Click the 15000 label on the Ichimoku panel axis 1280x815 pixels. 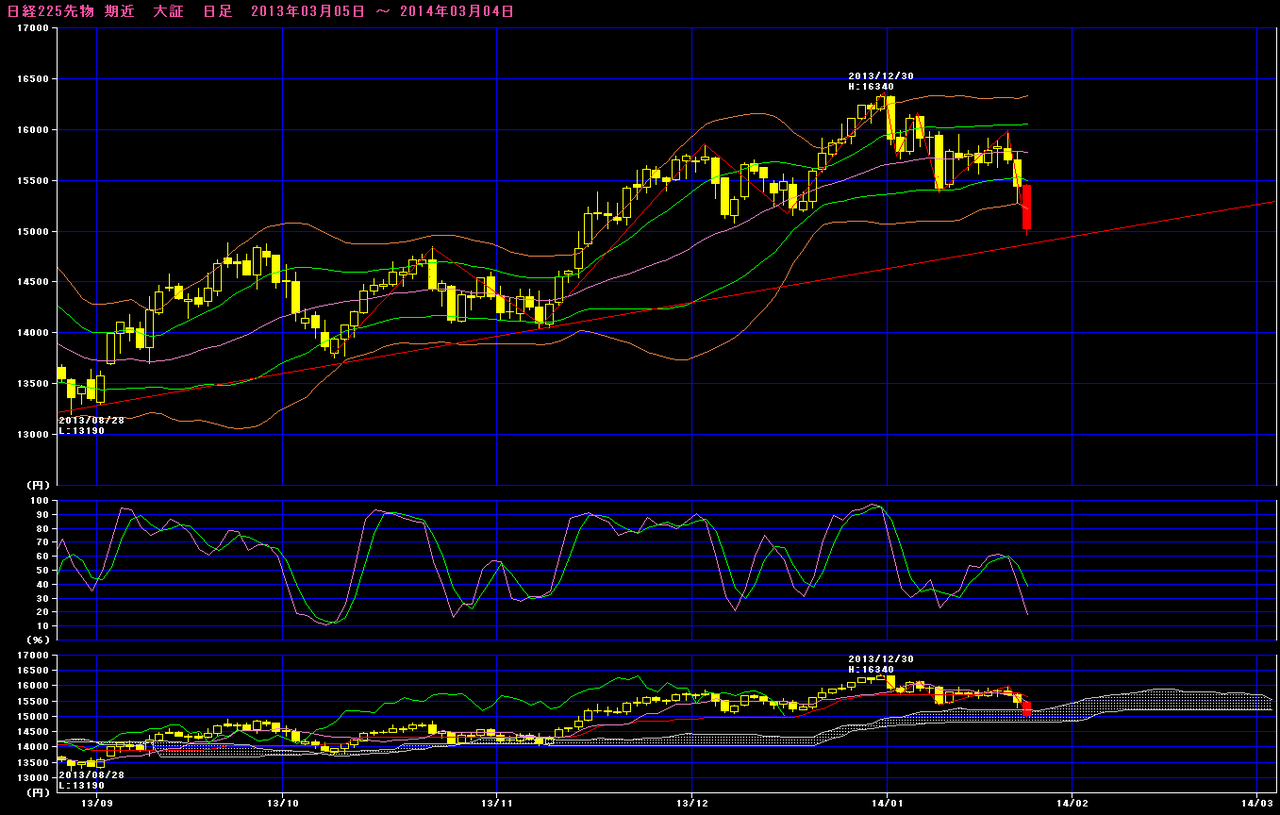(34, 717)
